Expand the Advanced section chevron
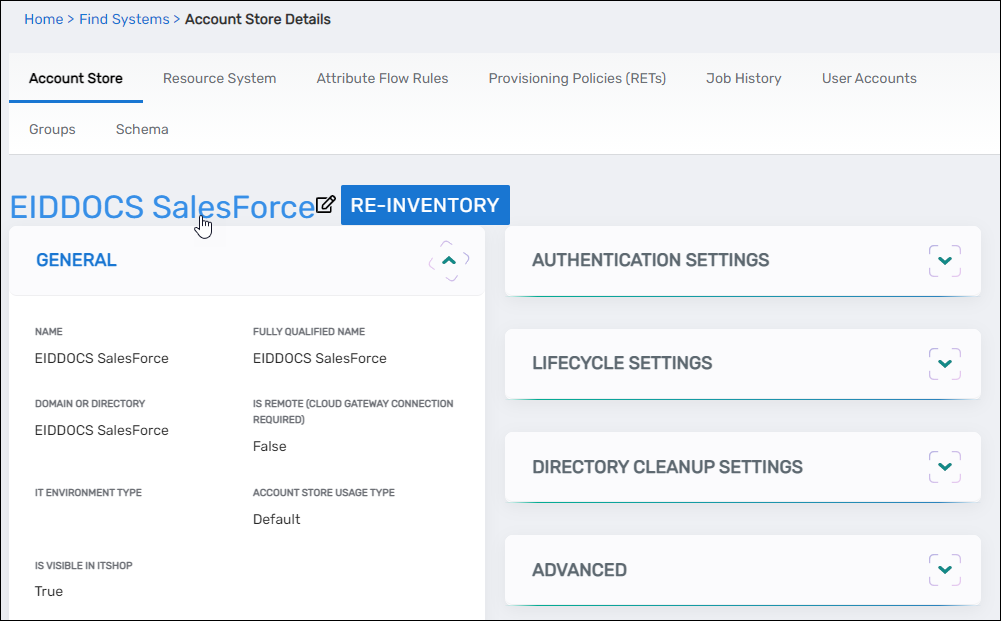Image resolution: width=1001 pixels, height=621 pixels. (x=944, y=570)
